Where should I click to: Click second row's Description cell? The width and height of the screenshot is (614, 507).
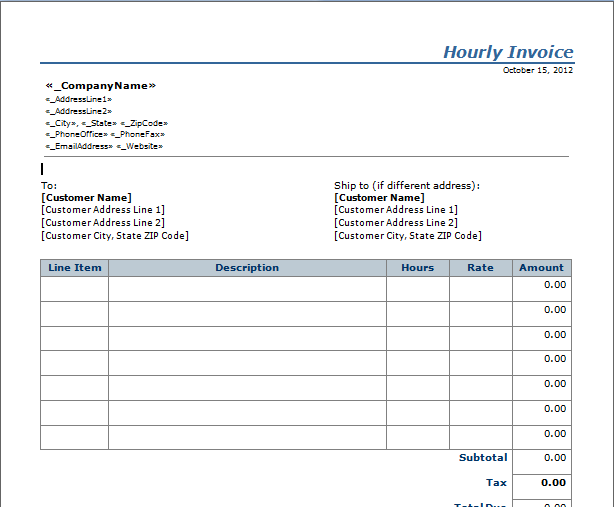[x=247, y=314]
